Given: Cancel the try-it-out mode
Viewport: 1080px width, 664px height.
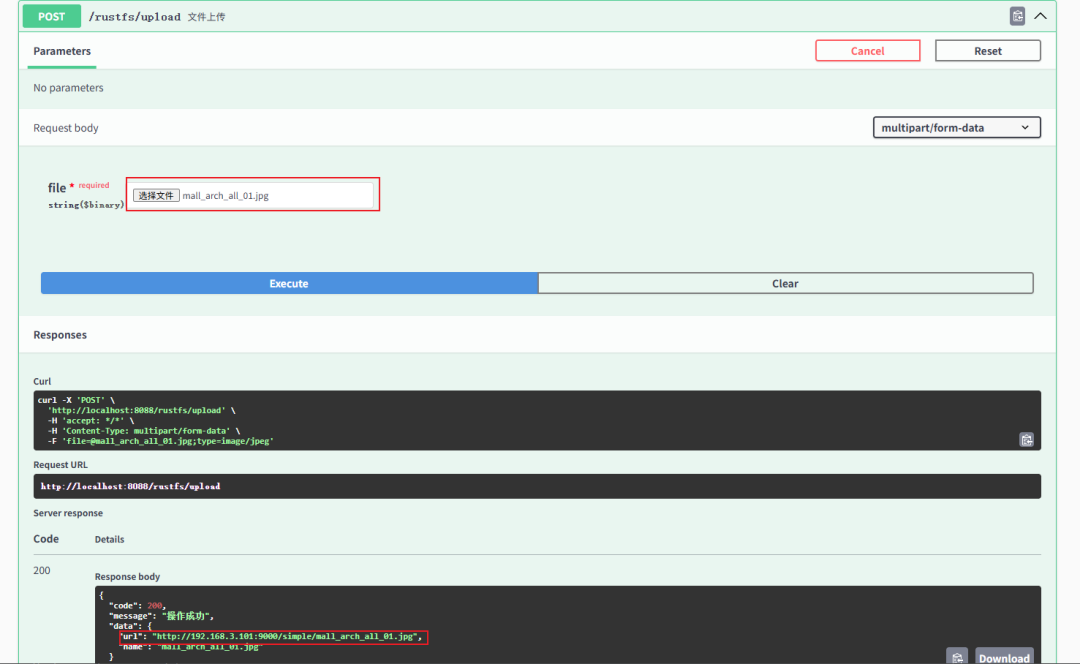Looking at the screenshot, I should coord(867,50).
